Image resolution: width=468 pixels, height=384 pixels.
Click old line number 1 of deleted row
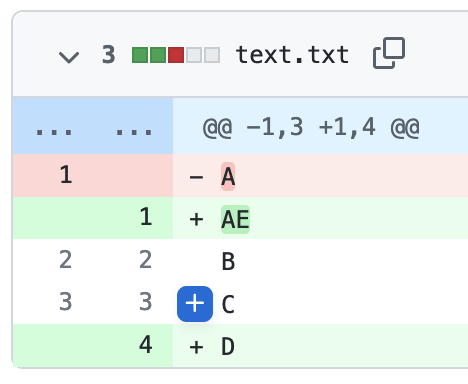pyautogui.click(x=66, y=175)
